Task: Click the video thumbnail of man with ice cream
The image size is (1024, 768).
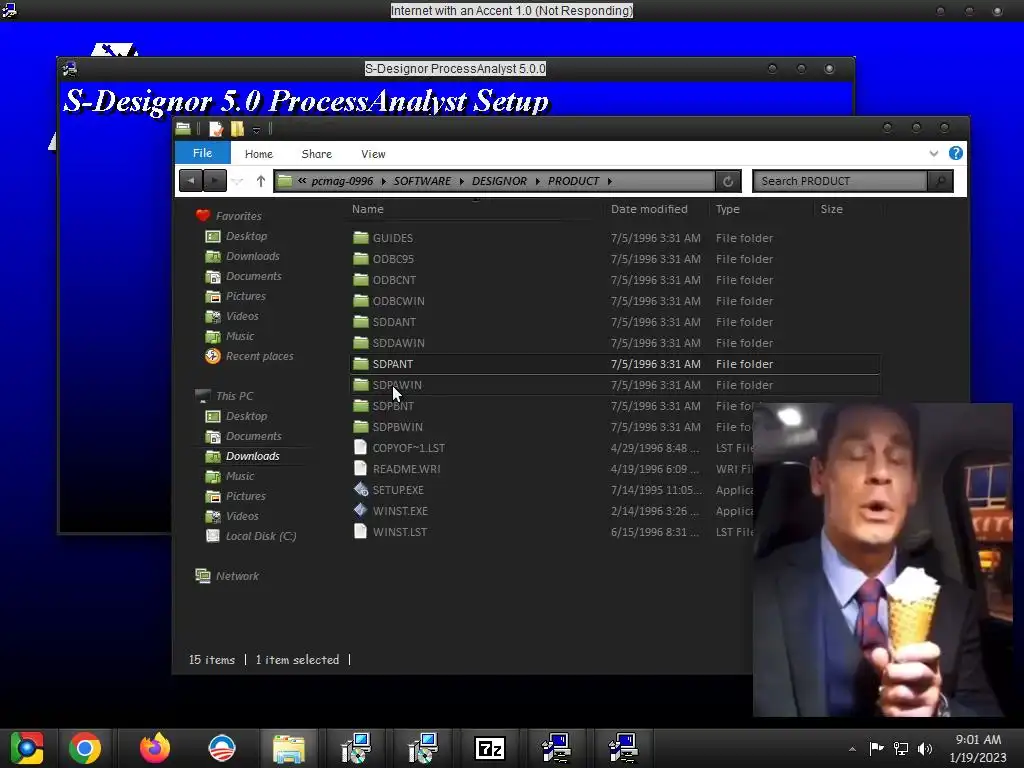Action: coord(882,560)
